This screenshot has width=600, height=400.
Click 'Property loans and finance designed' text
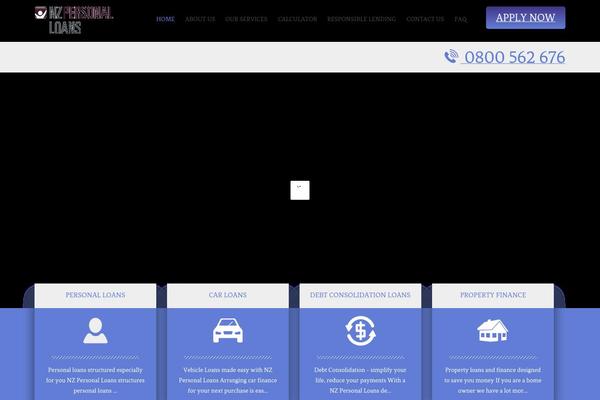[493, 380]
